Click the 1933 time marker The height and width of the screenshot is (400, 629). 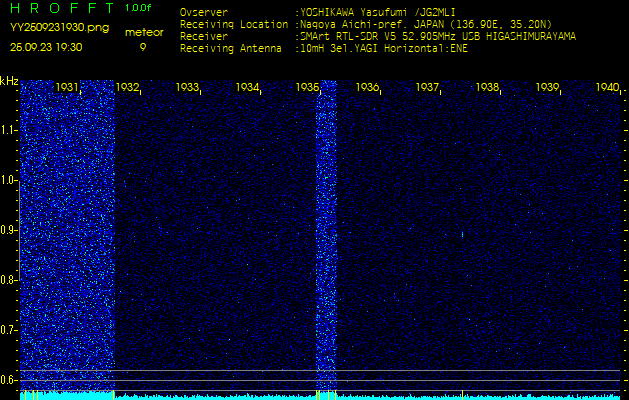click(187, 87)
